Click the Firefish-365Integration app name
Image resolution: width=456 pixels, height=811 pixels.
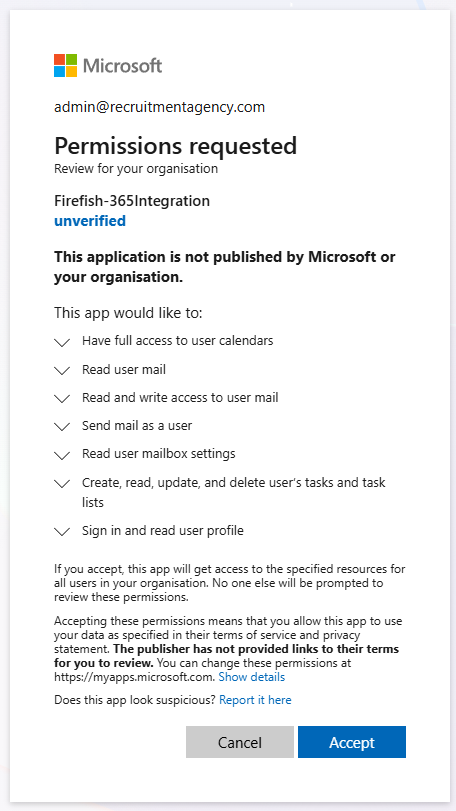point(132,201)
